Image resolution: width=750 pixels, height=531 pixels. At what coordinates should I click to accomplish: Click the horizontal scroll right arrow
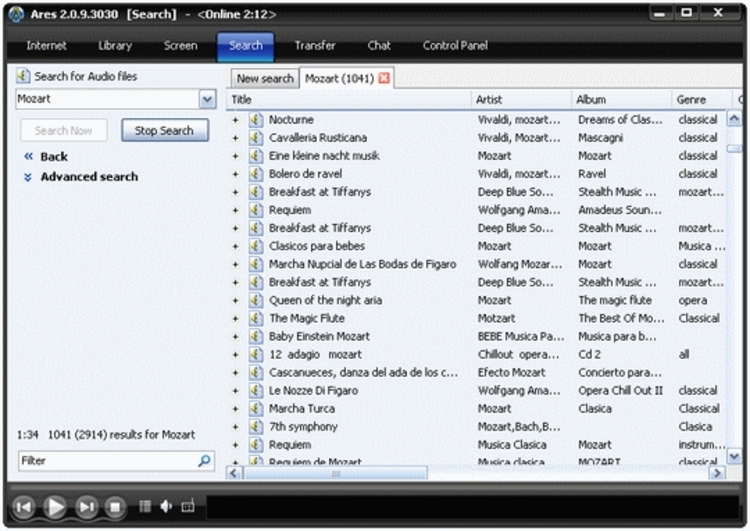point(717,474)
